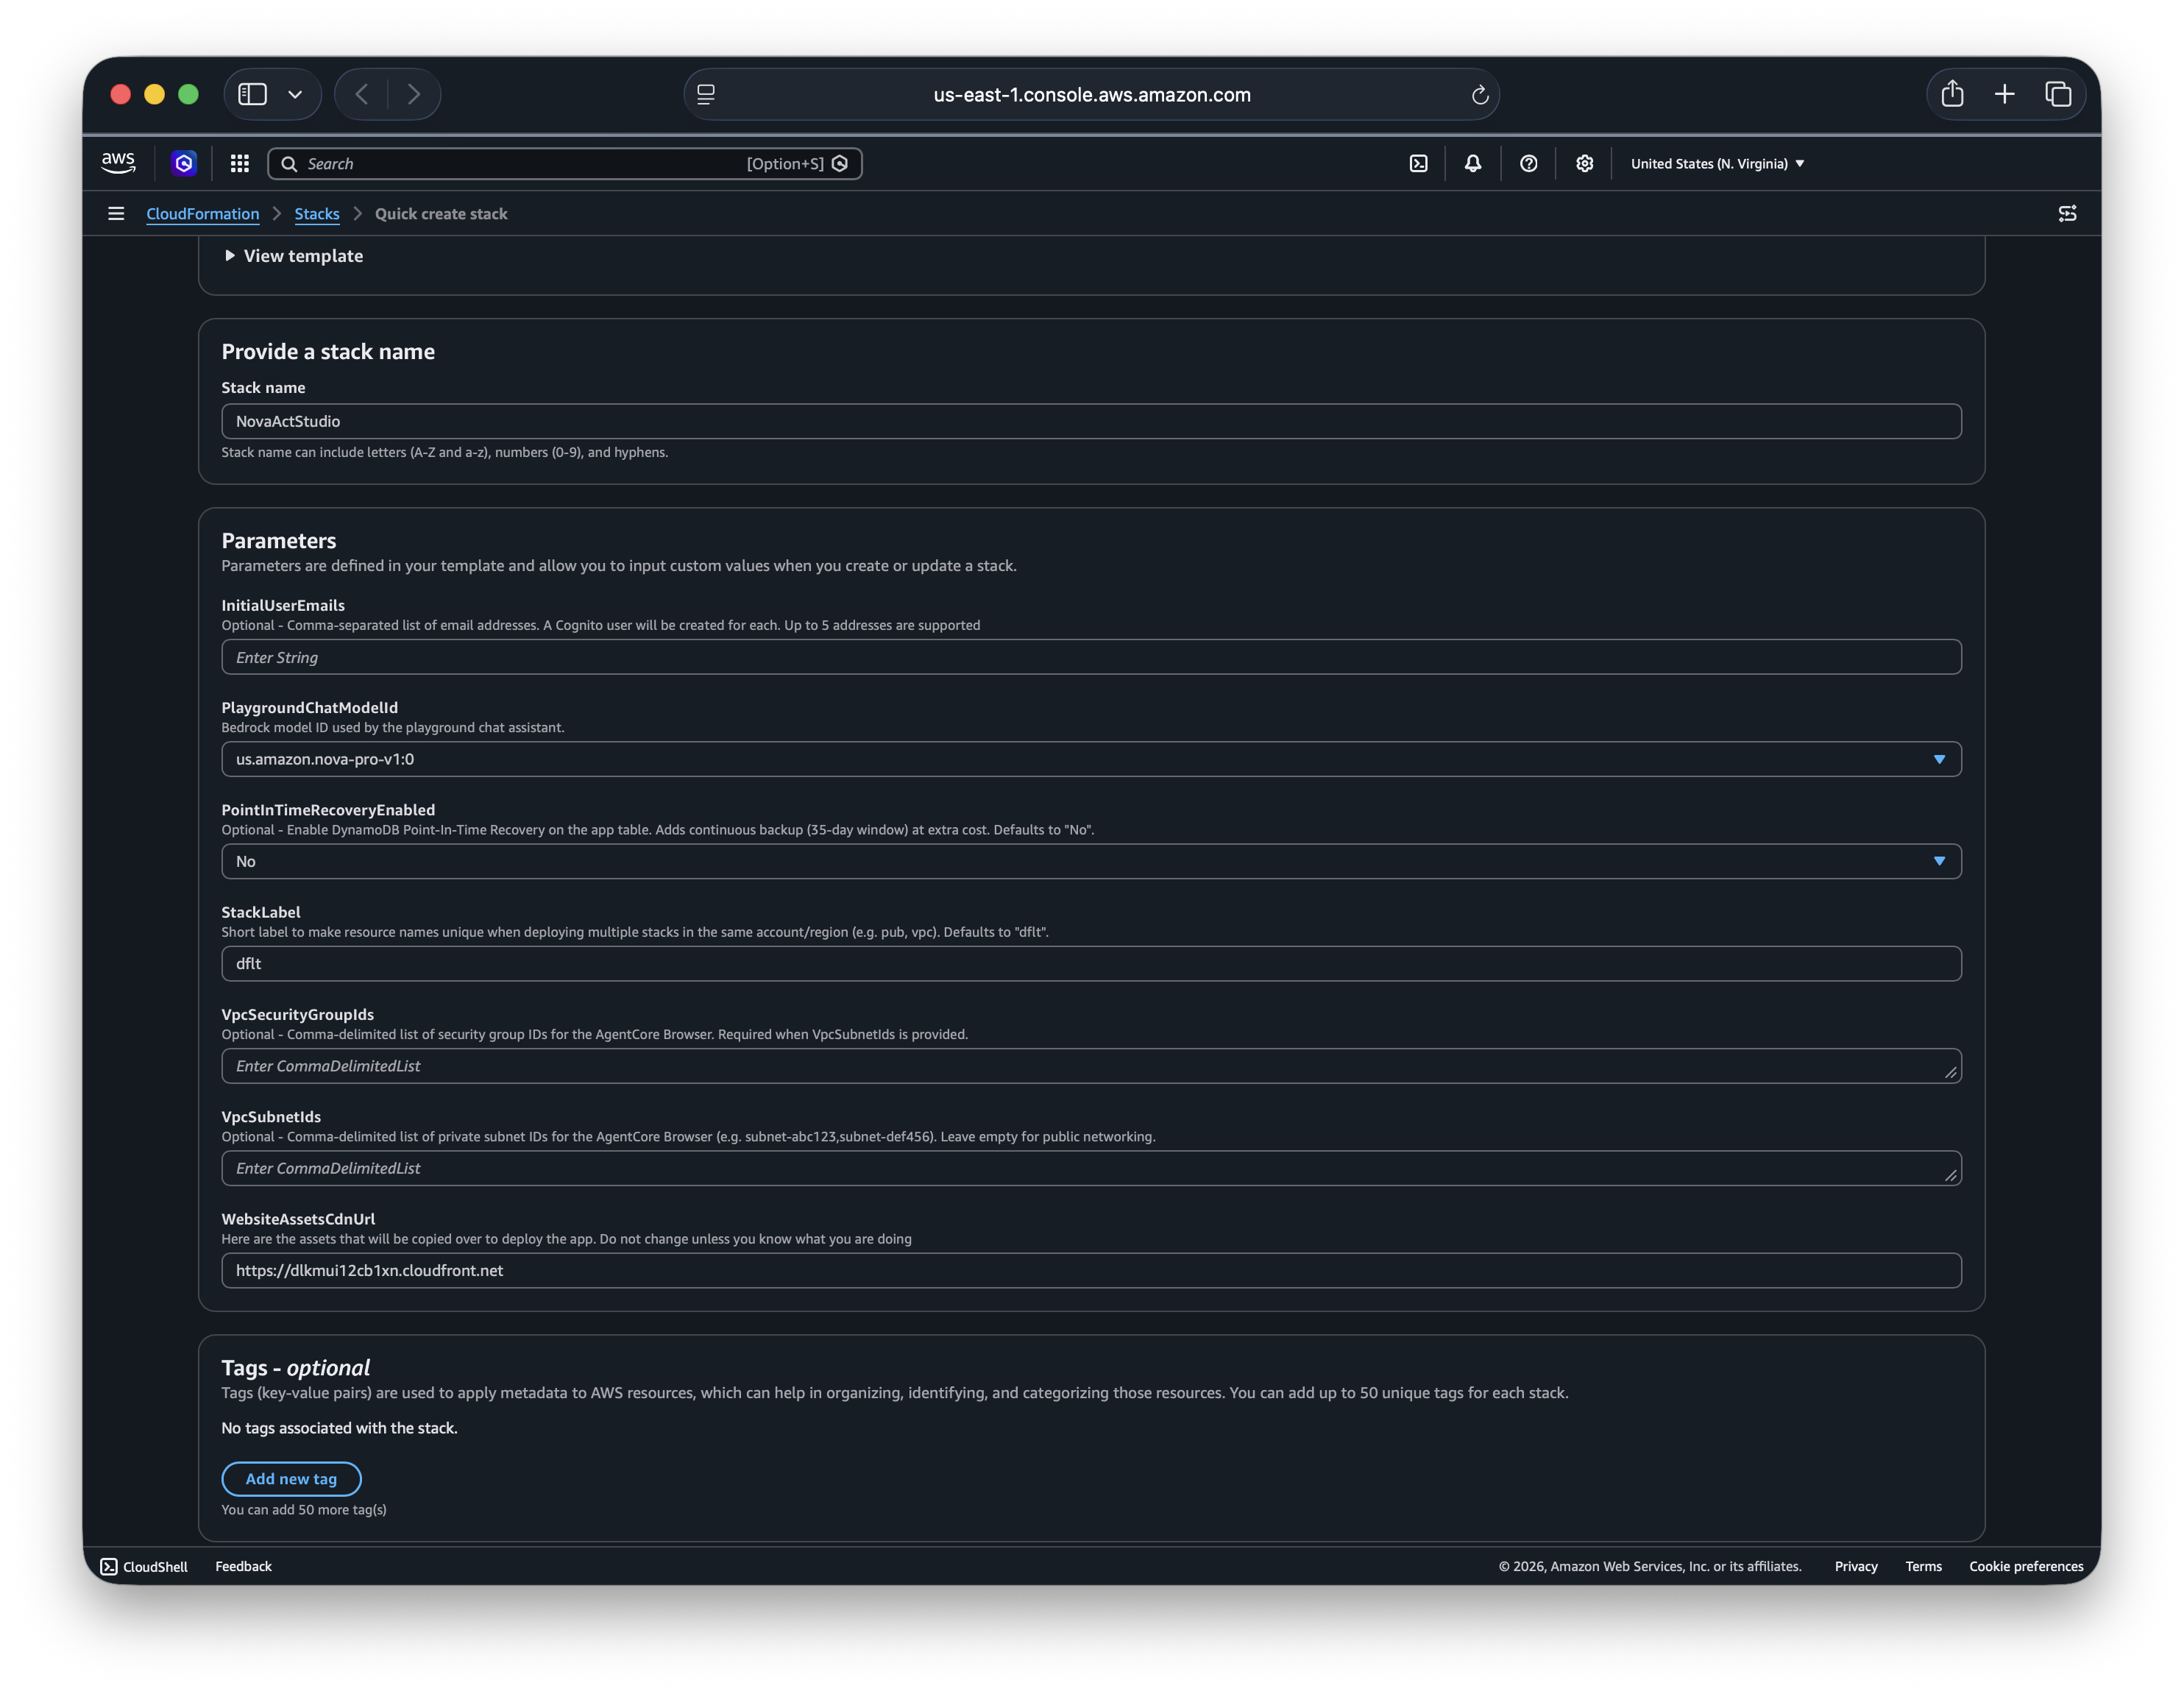Click the 'Provide a stack name' heading
The height and width of the screenshot is (1694, 2184).
tap(328, 351)
